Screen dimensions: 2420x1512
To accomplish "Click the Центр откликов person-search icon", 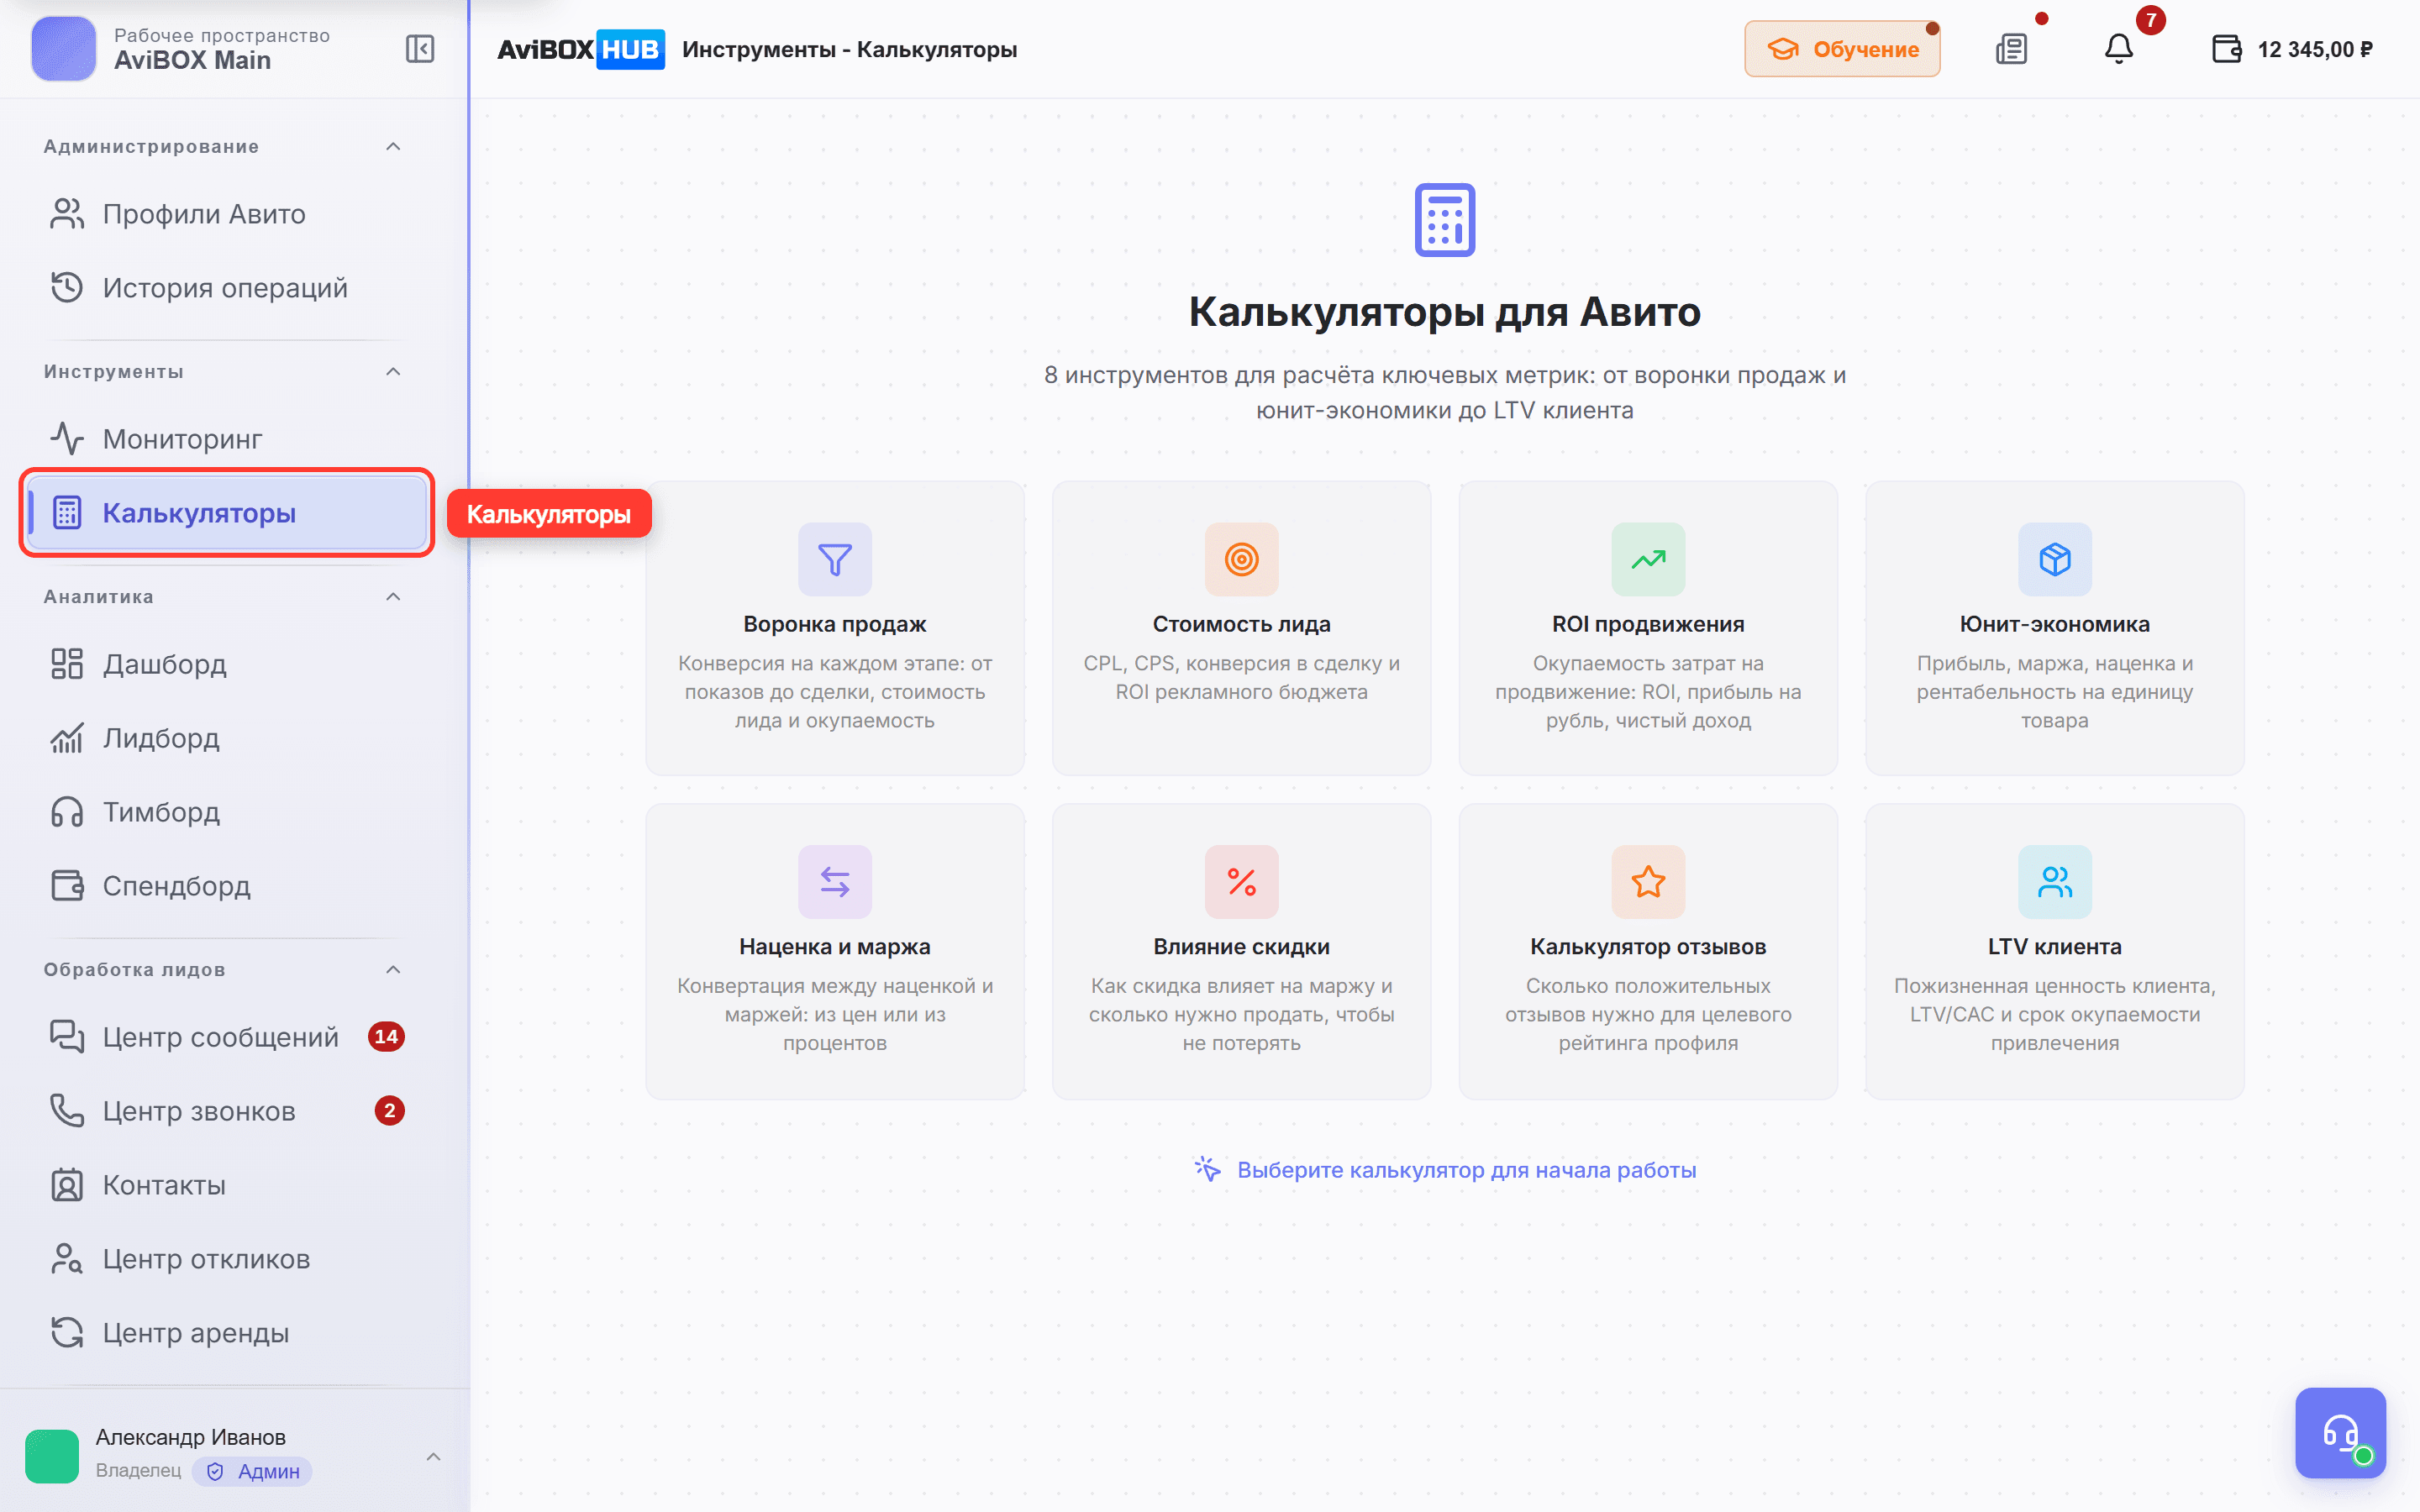I will 67,1259.
